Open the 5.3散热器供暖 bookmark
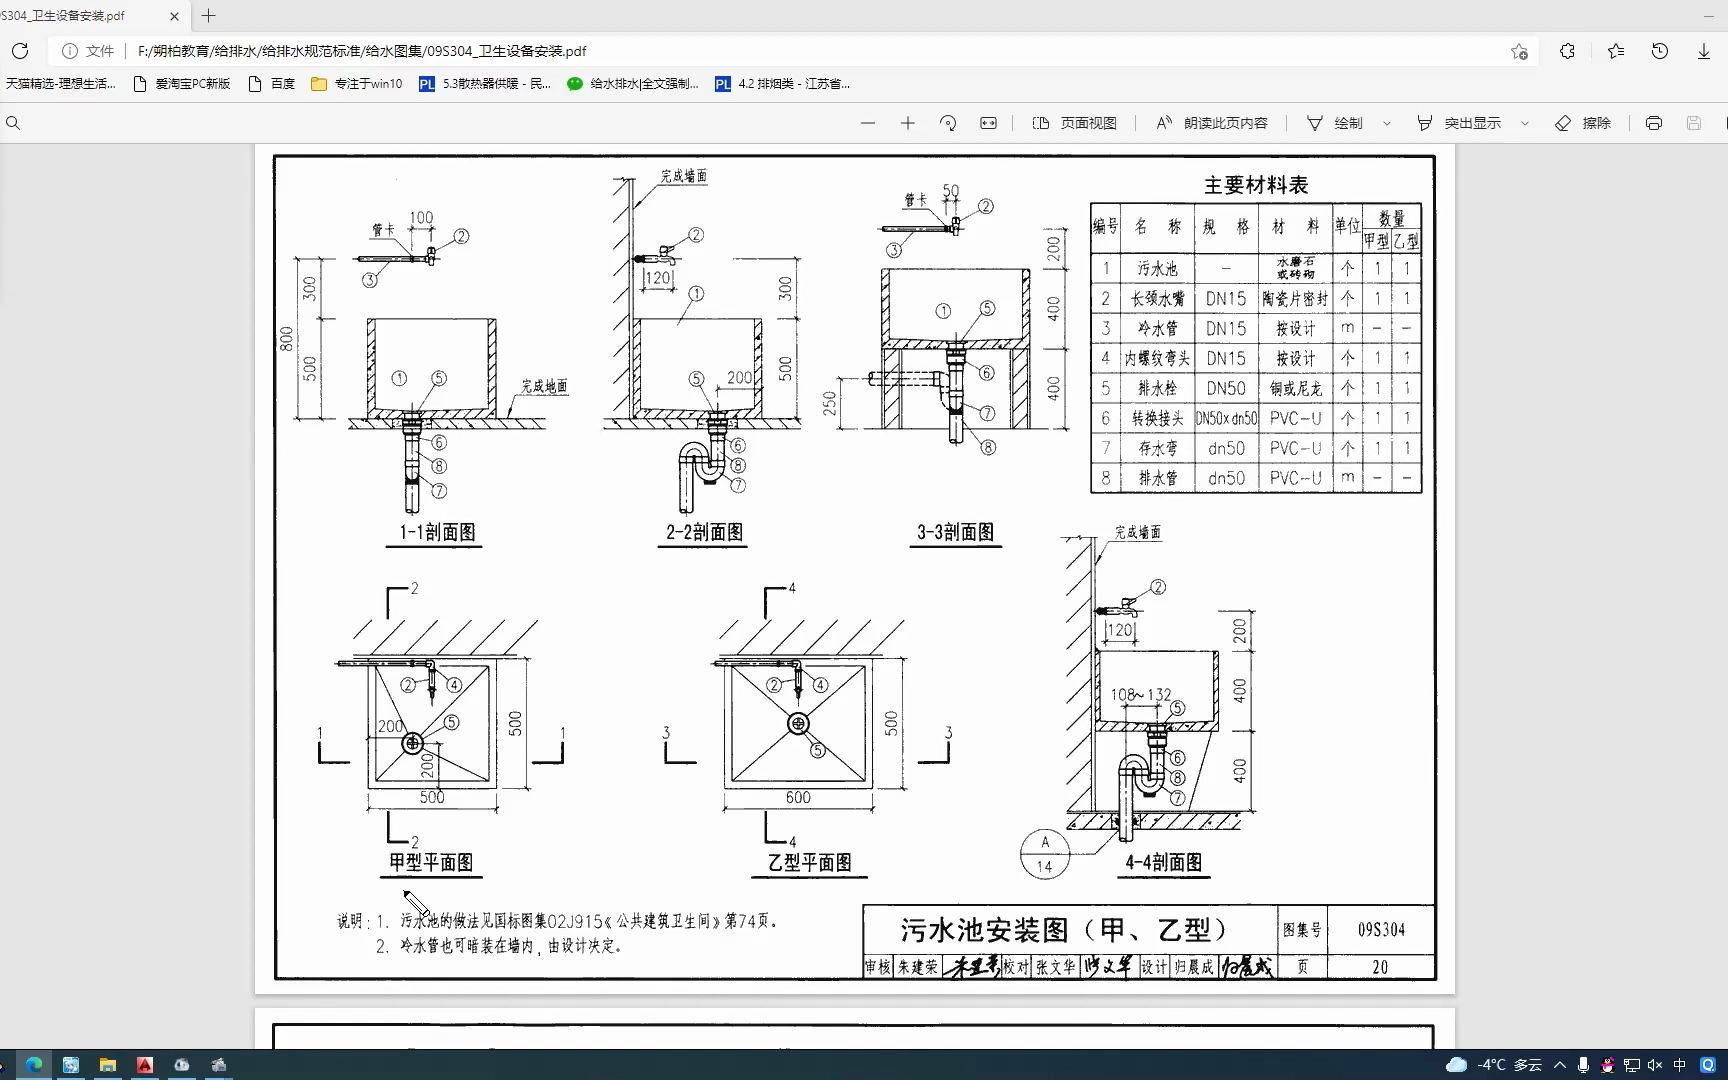 tap(485, 84)
